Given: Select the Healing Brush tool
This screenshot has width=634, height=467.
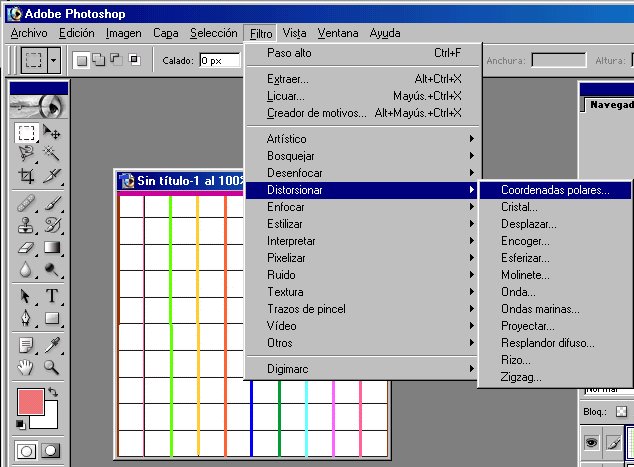Looking at the screenshot, I should [27, 203].
